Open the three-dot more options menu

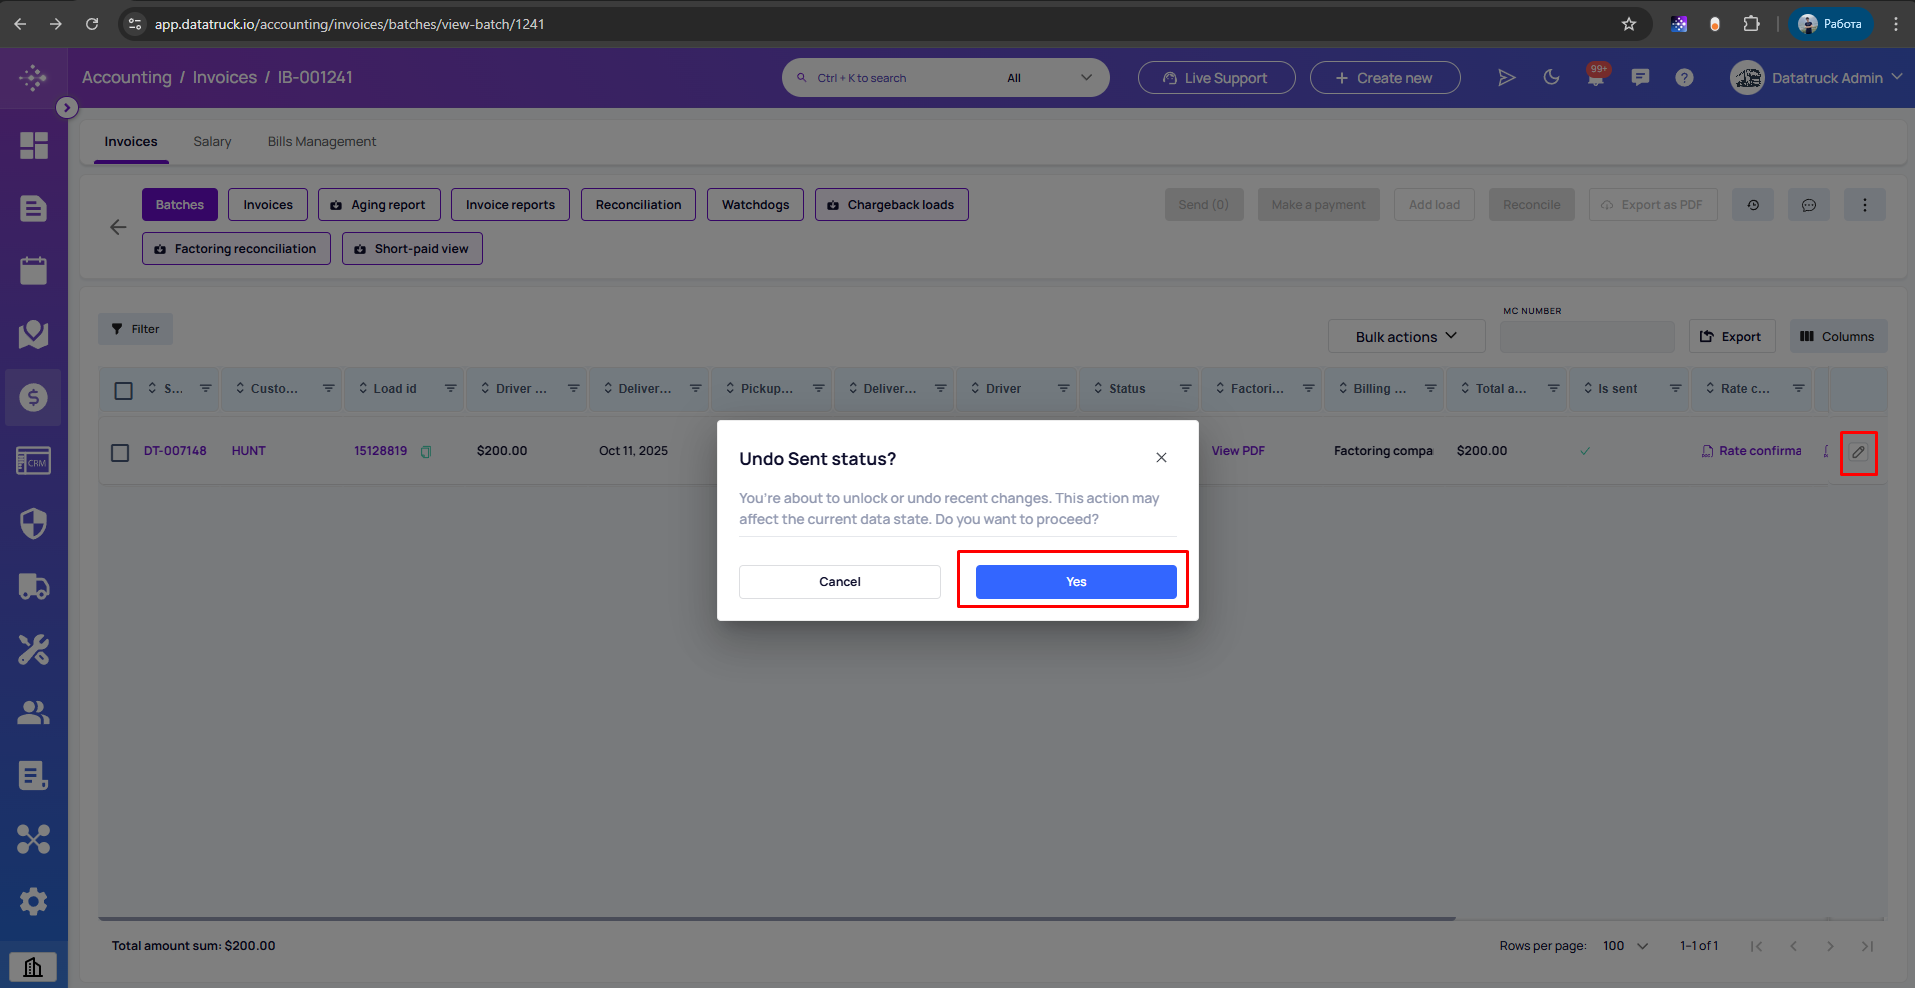pos(1865,205)
